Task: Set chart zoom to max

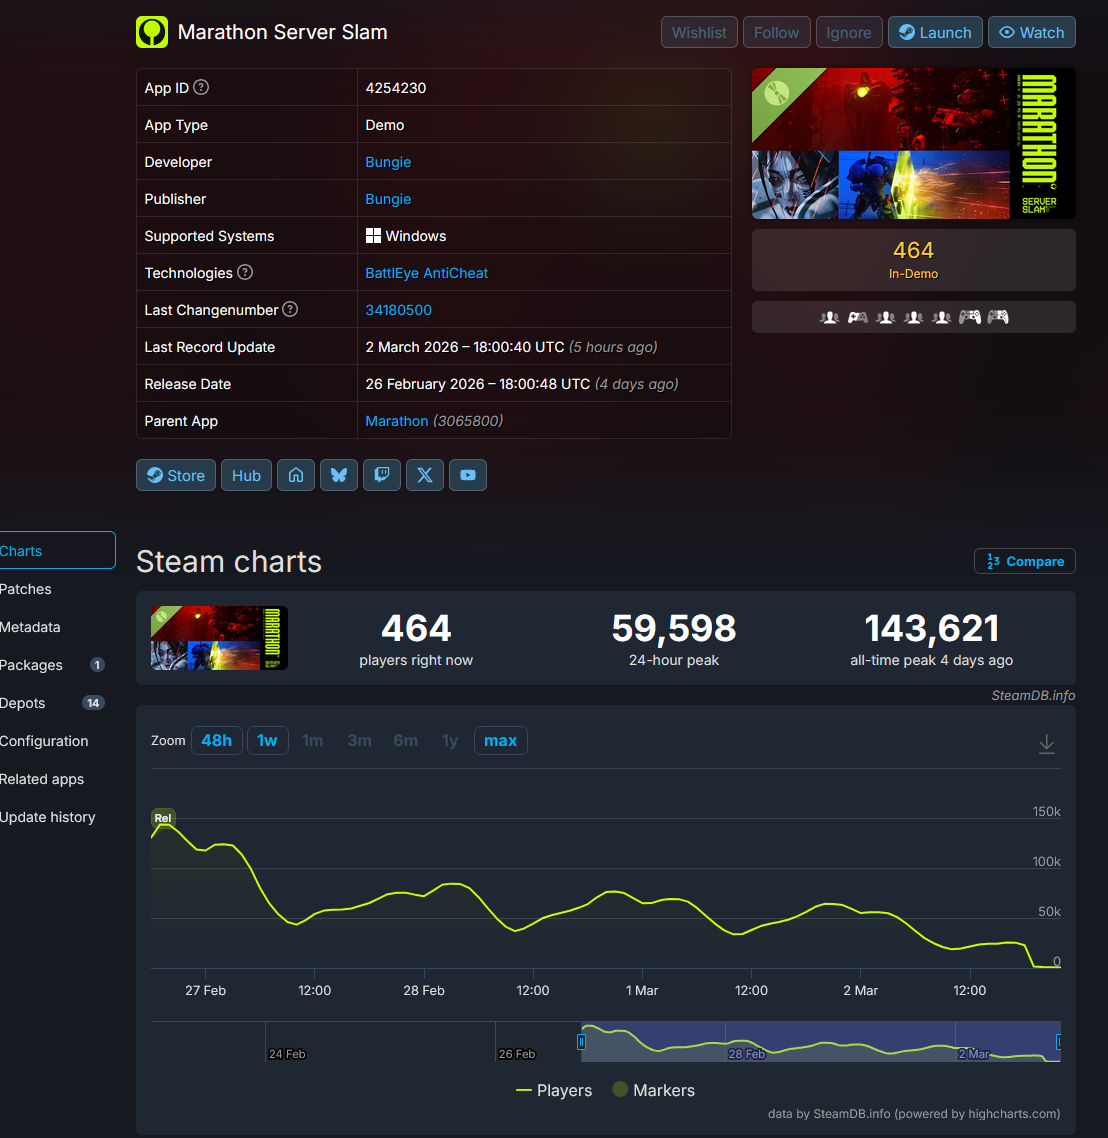Action: click(501, 740)
